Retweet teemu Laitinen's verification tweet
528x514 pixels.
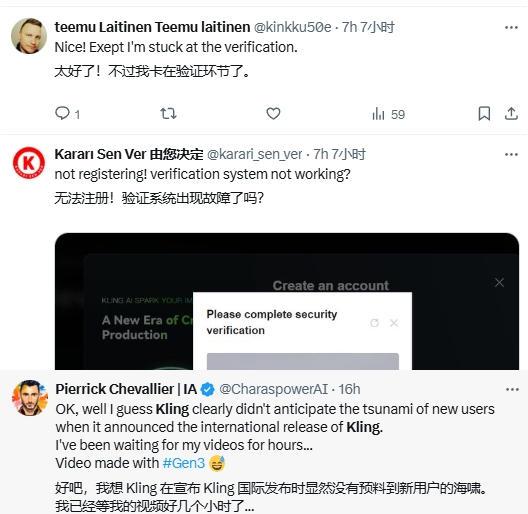click(x=168, y=114)
